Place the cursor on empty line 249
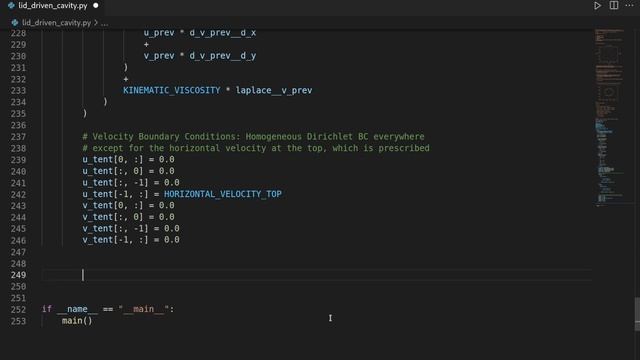640x360 pixels. coord(316,275)
